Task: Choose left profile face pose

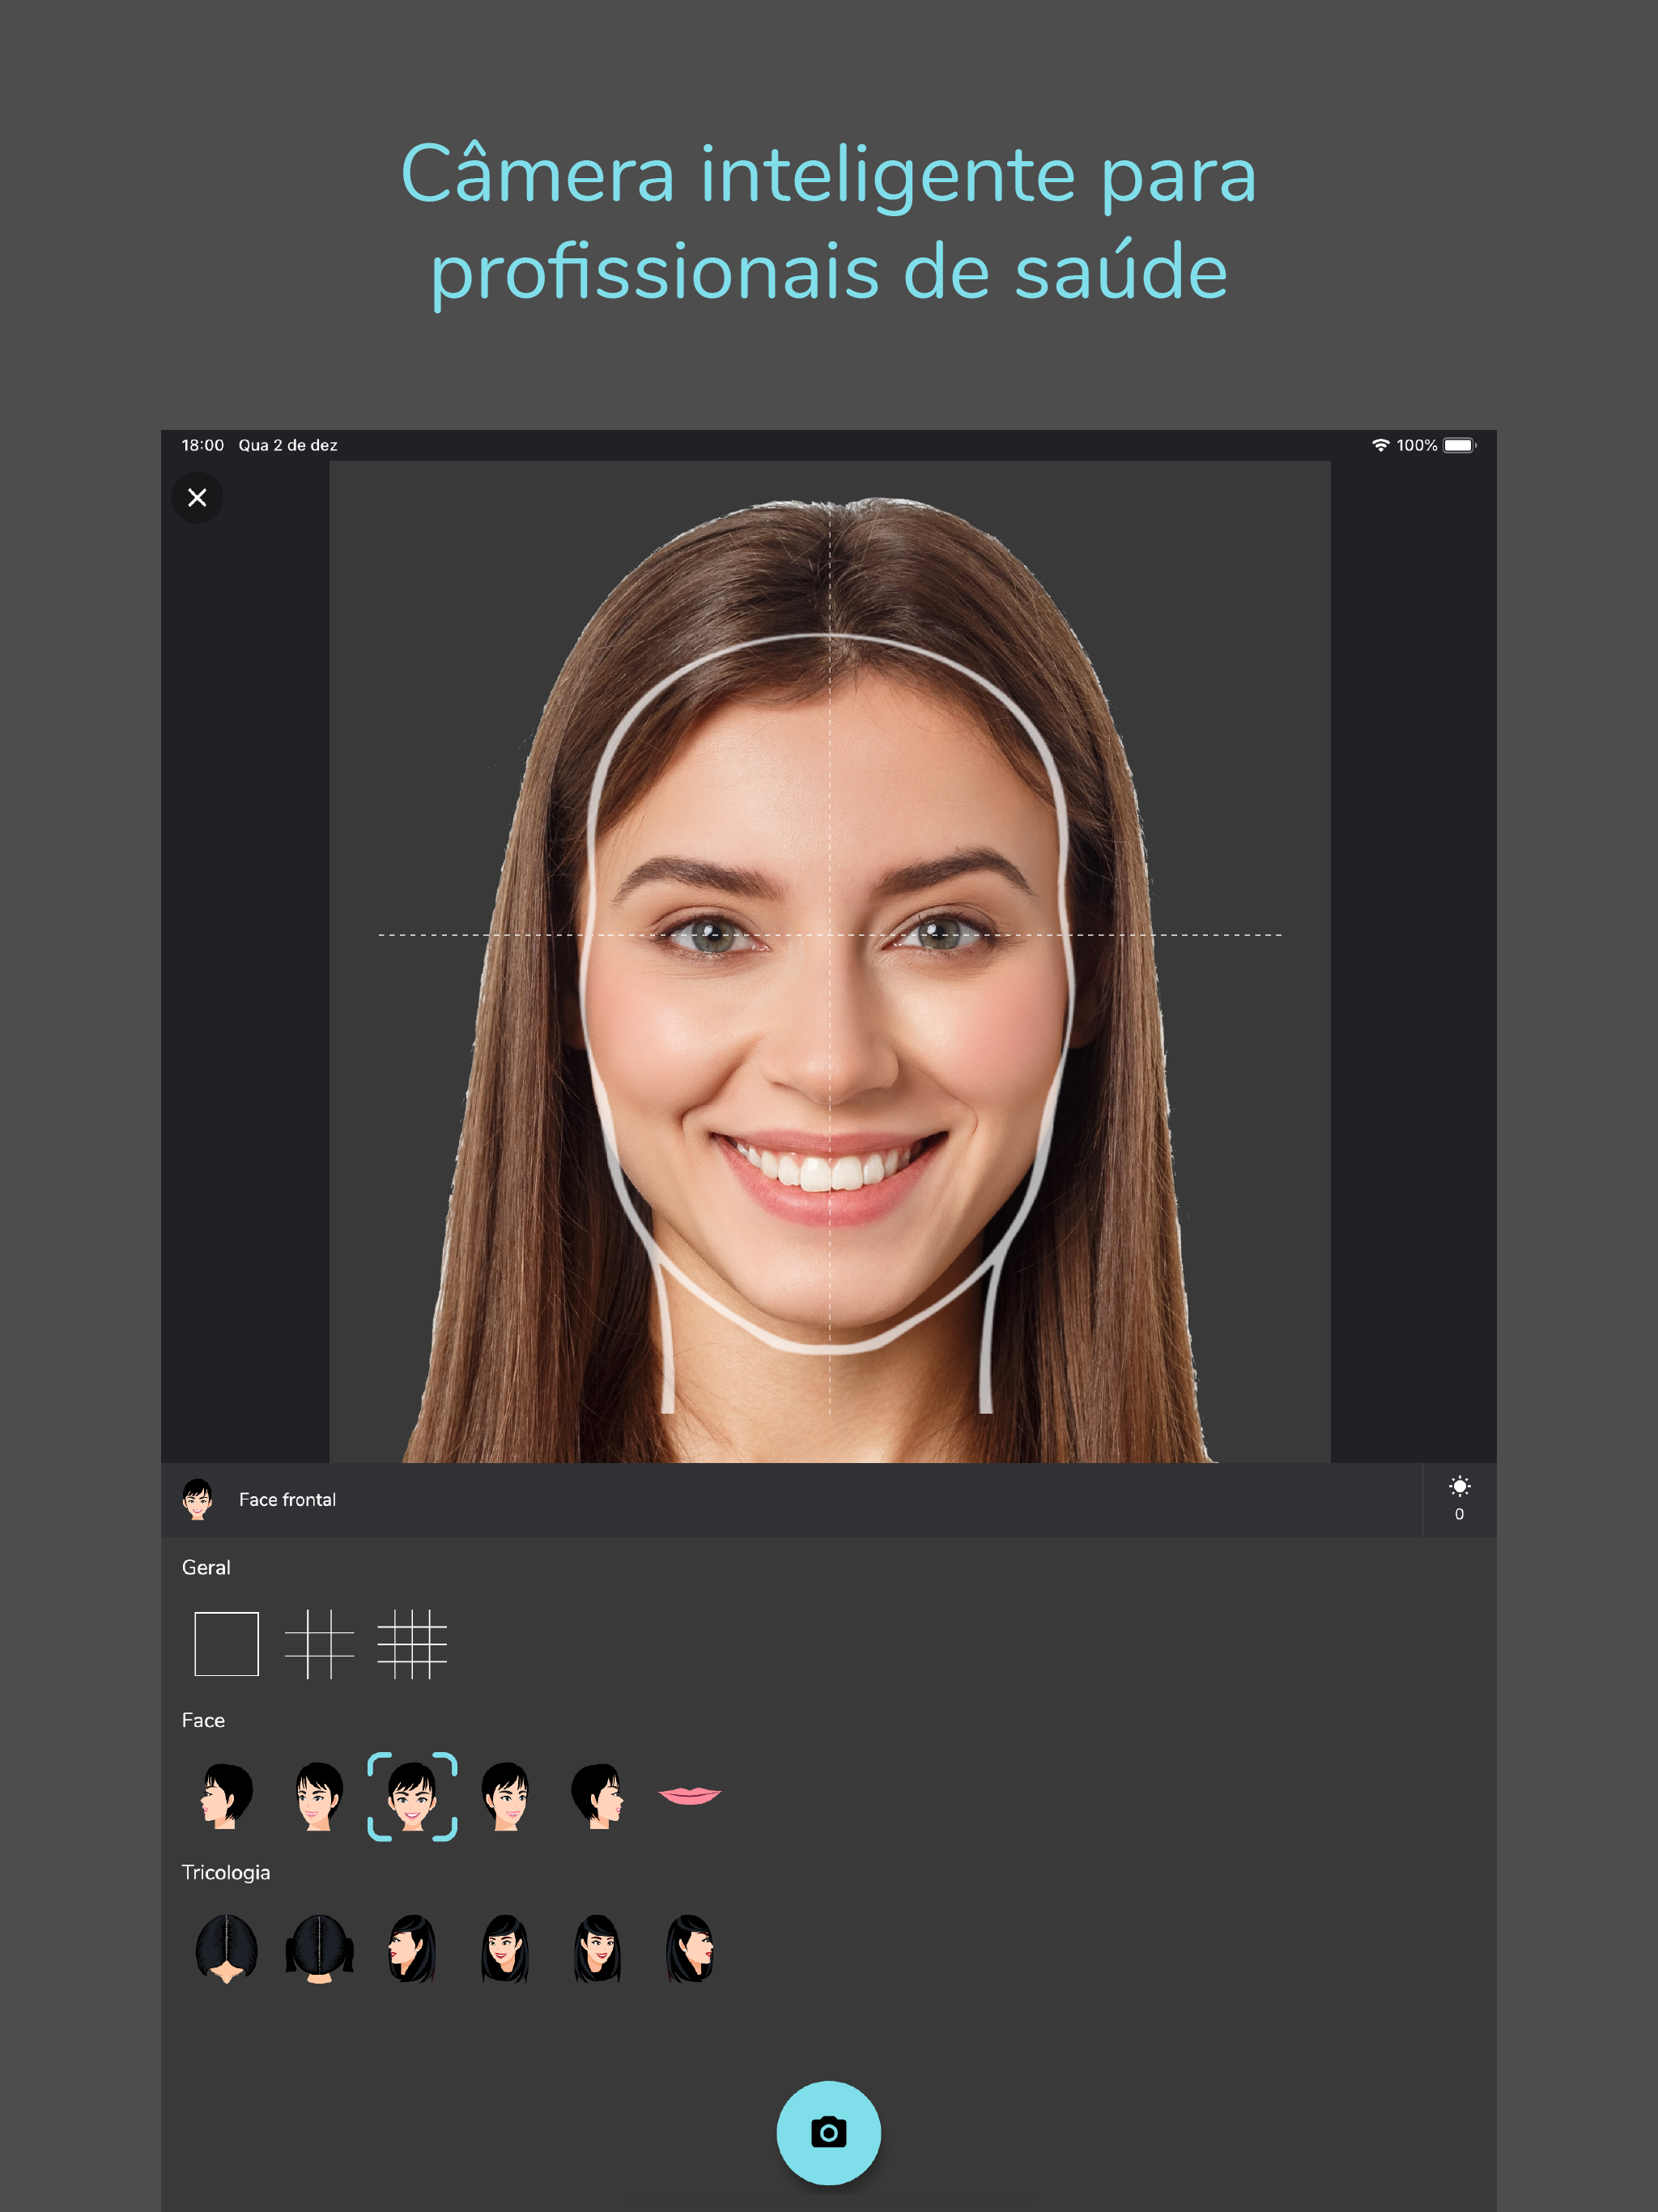Action: [x=226, y=1796]
